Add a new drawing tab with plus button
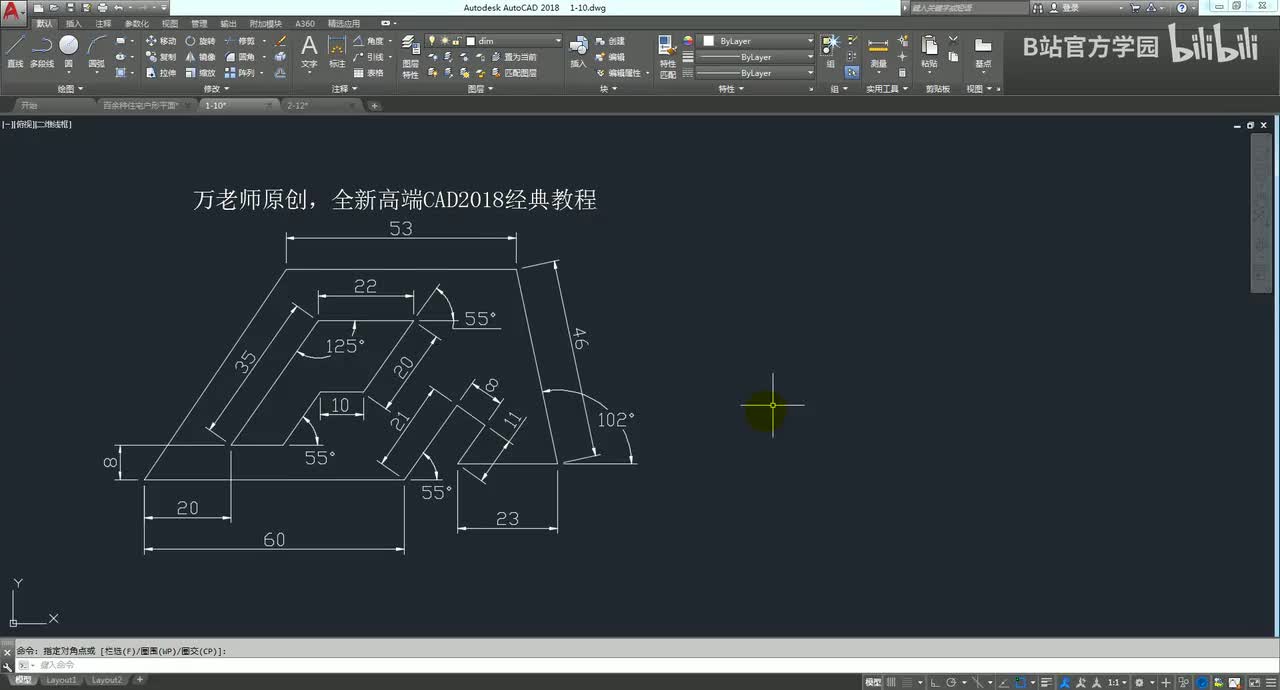1280x690 pixels. pos(375,105)
